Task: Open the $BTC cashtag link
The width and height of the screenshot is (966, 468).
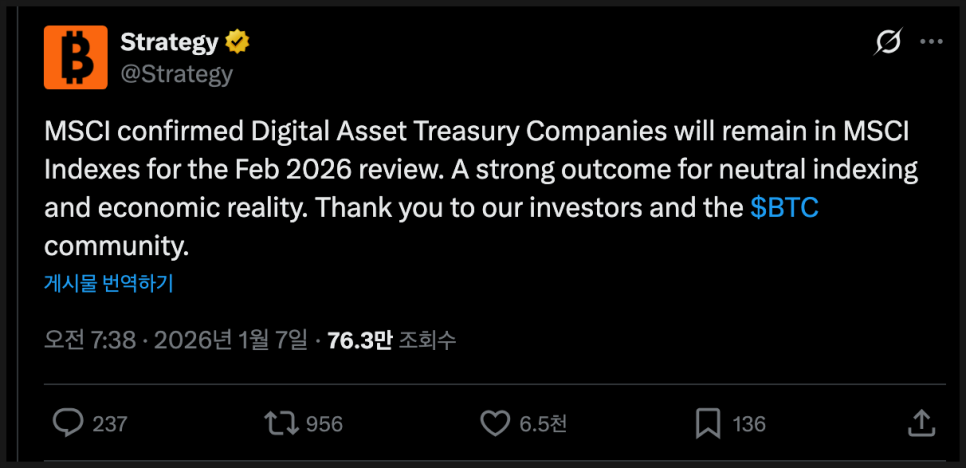Action: pos(785,208)
